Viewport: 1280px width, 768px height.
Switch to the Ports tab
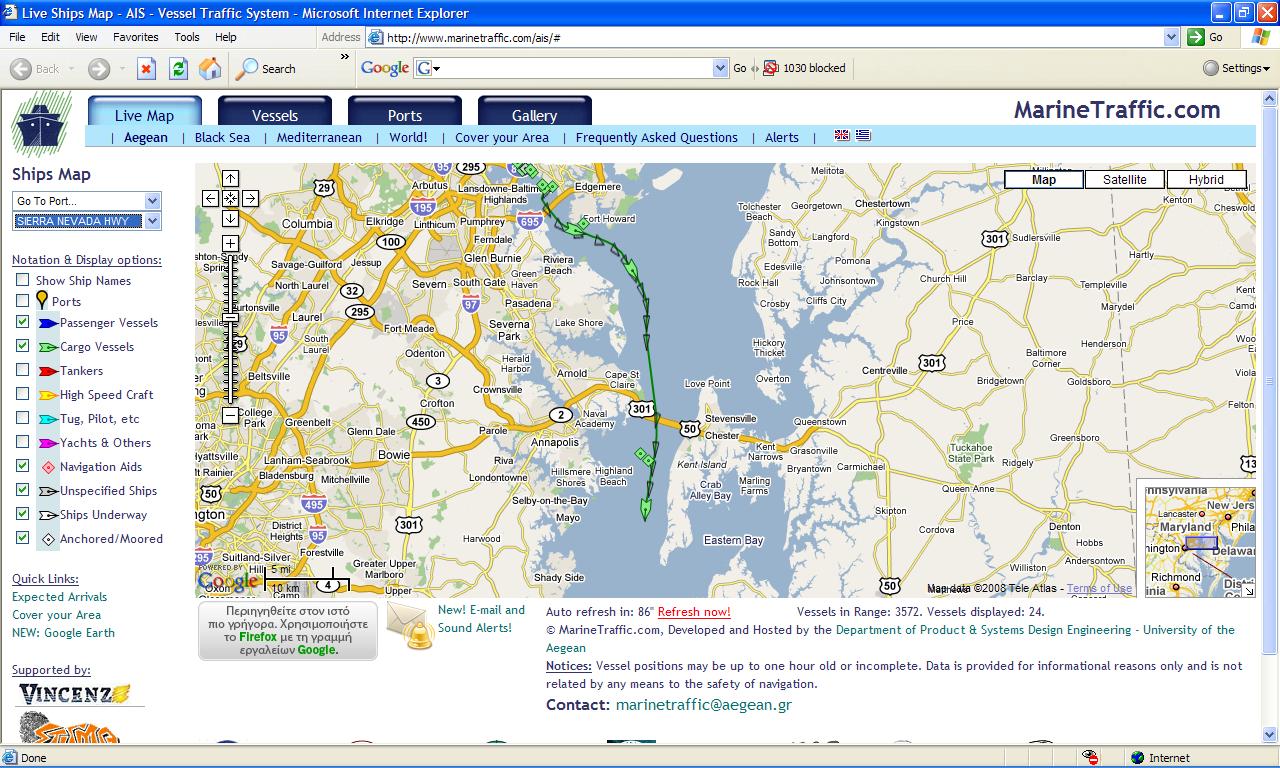[405, 112]
